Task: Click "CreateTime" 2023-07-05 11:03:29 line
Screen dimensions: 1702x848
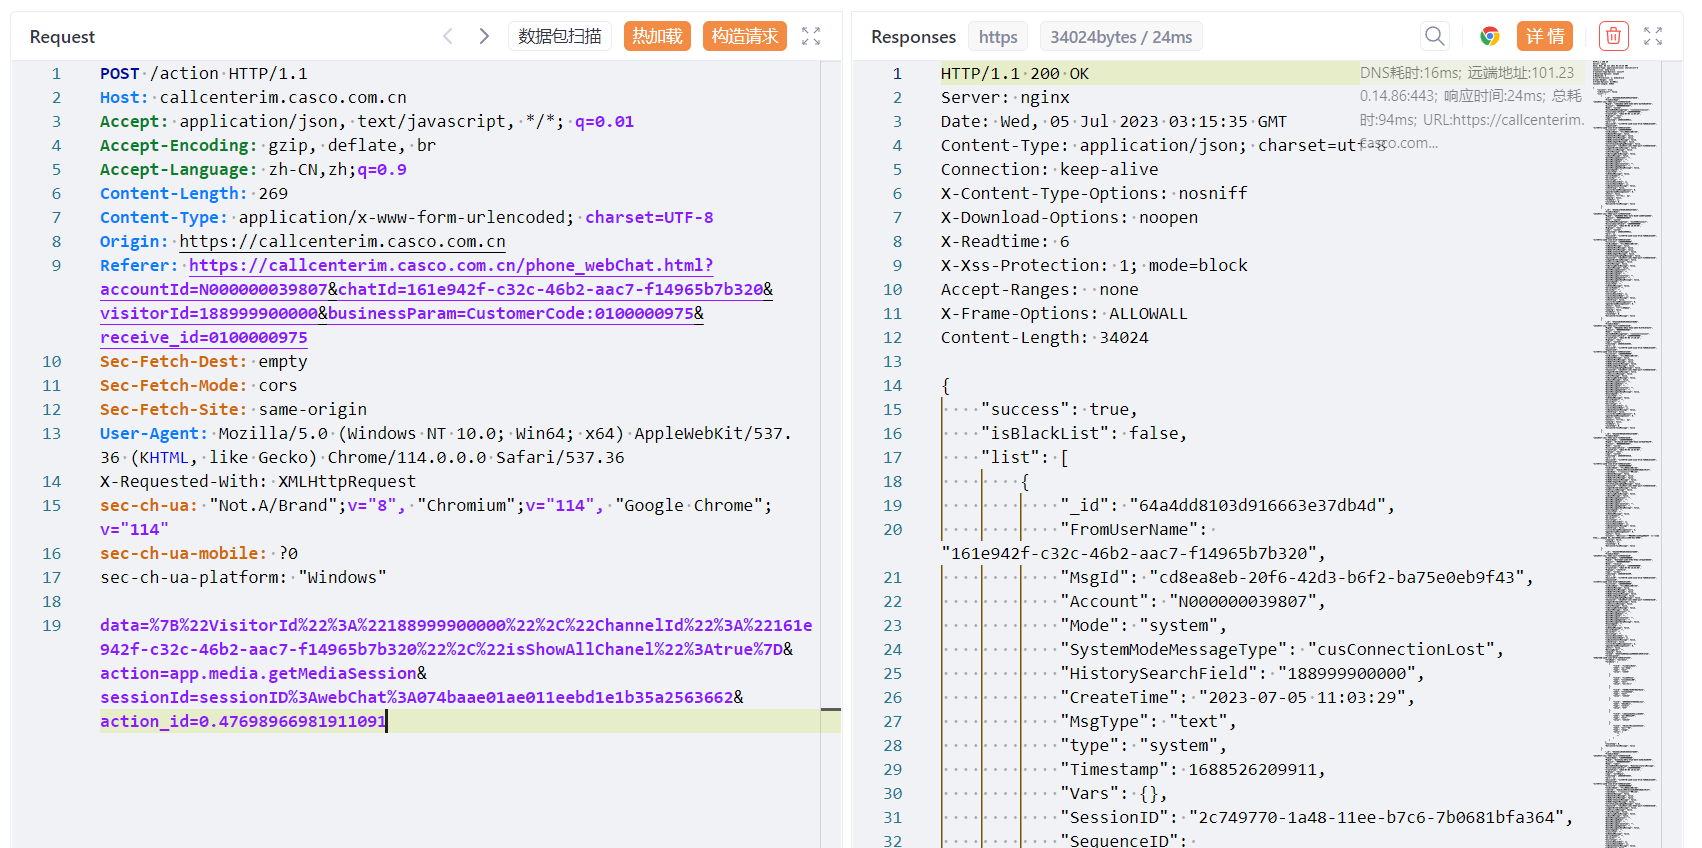Action: (x=1237, y=697)
